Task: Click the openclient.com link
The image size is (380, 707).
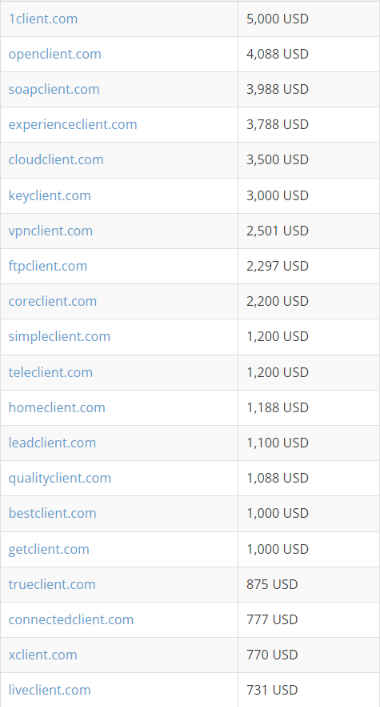Action: coord(55,54)
